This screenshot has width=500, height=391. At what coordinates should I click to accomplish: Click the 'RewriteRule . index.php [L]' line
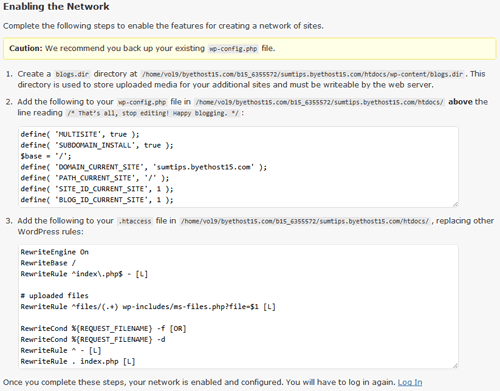point(78,362)
